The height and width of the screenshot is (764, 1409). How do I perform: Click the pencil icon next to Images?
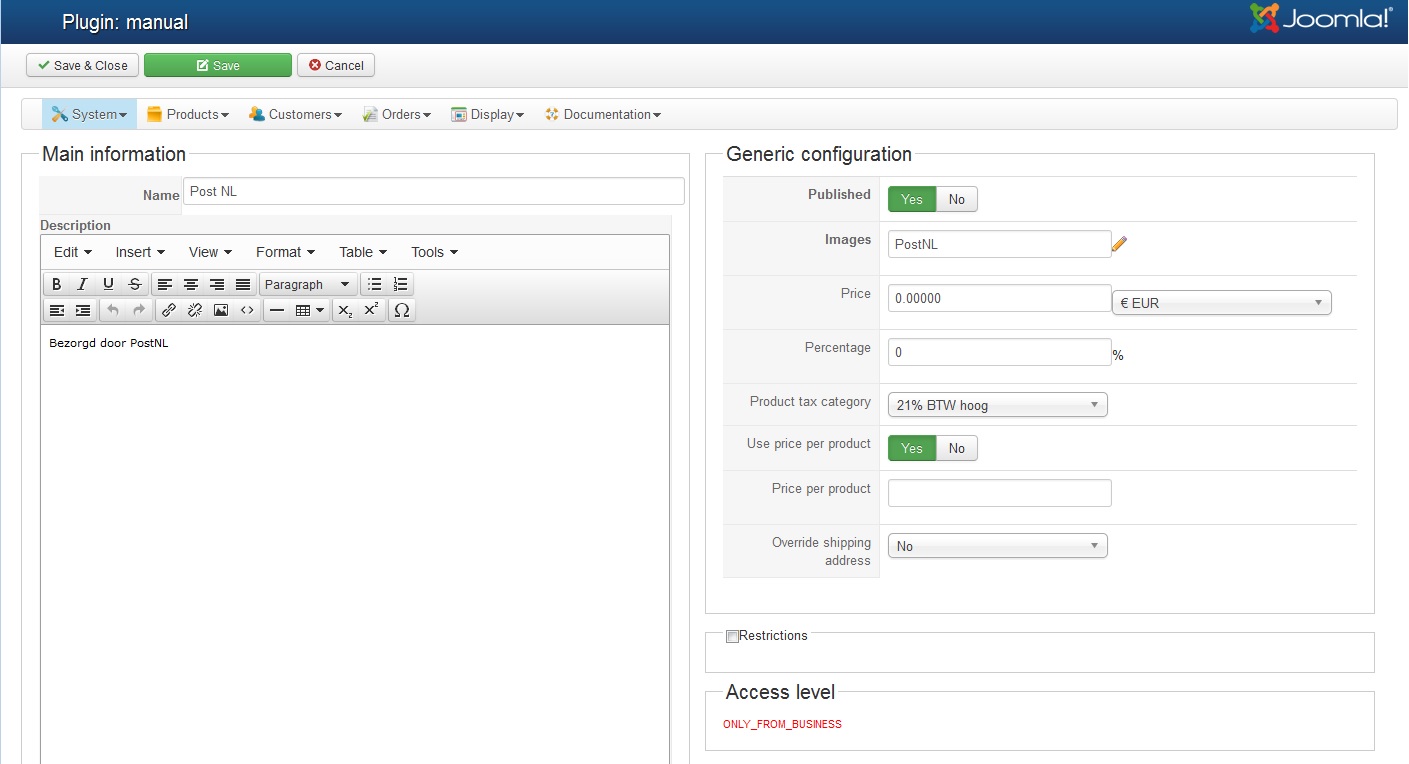pos(1119,243)
